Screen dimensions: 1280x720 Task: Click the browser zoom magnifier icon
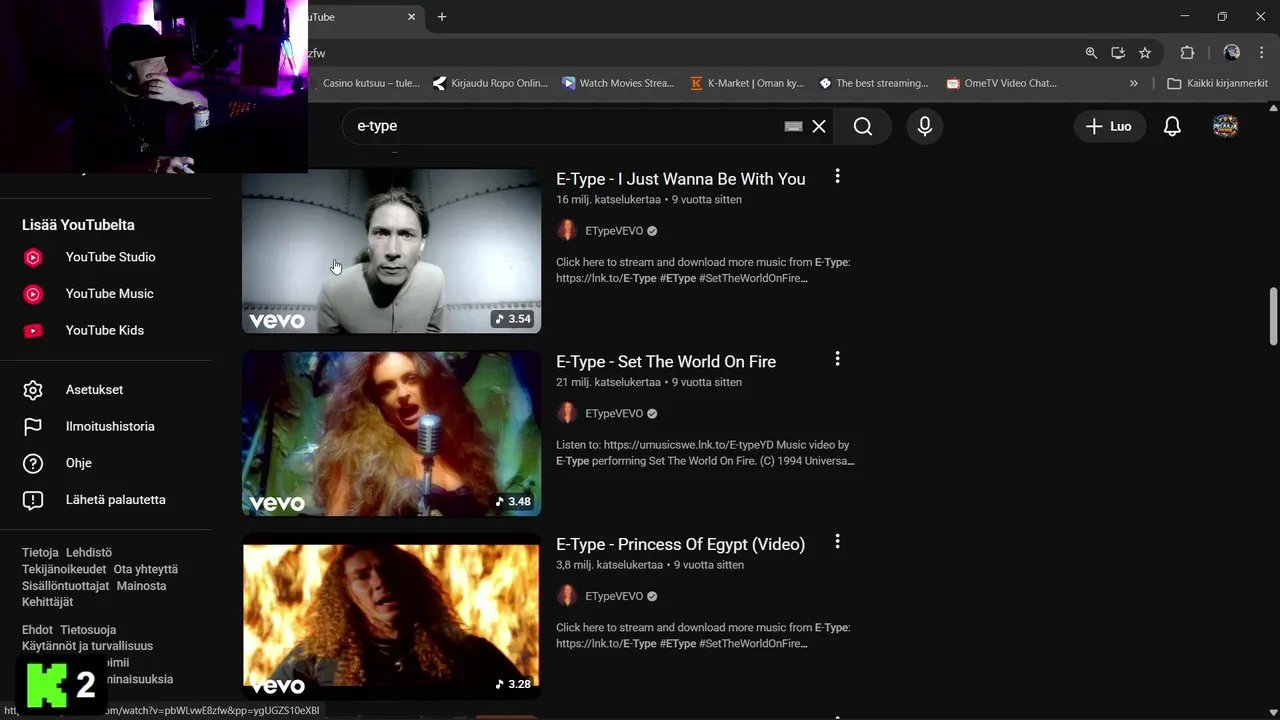click(1091, 53)
